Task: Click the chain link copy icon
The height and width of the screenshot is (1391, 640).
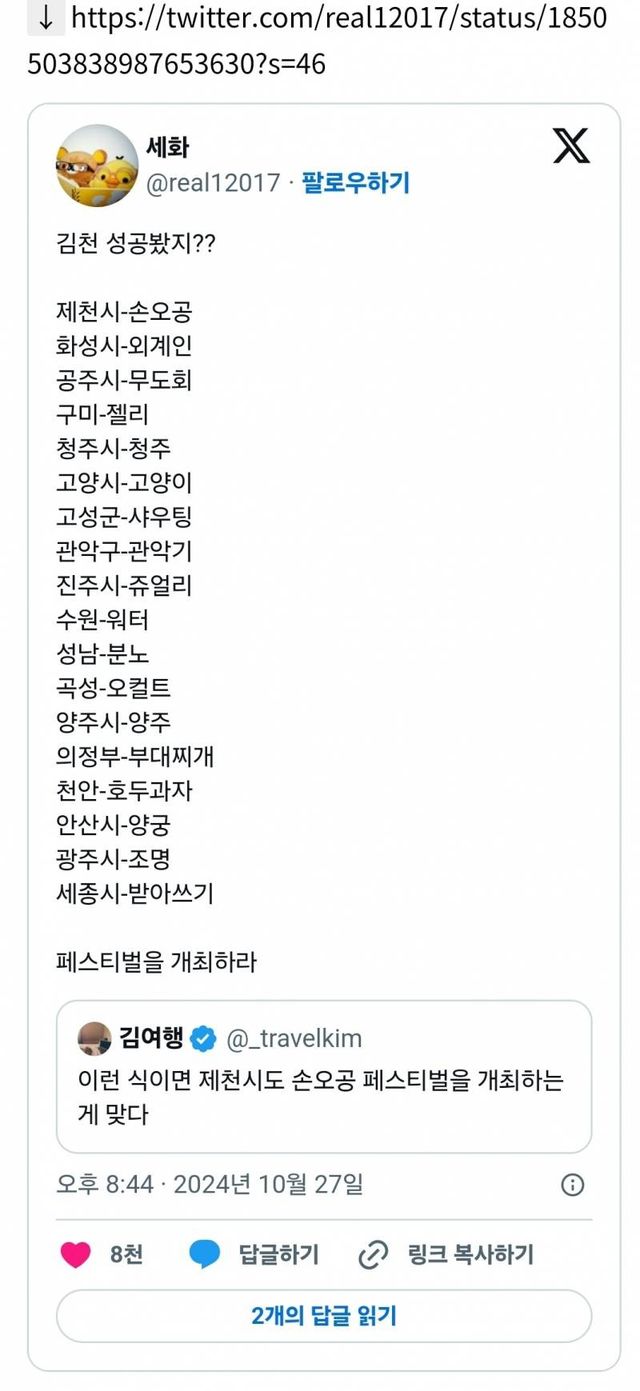Action: (x=373, y=1254)
